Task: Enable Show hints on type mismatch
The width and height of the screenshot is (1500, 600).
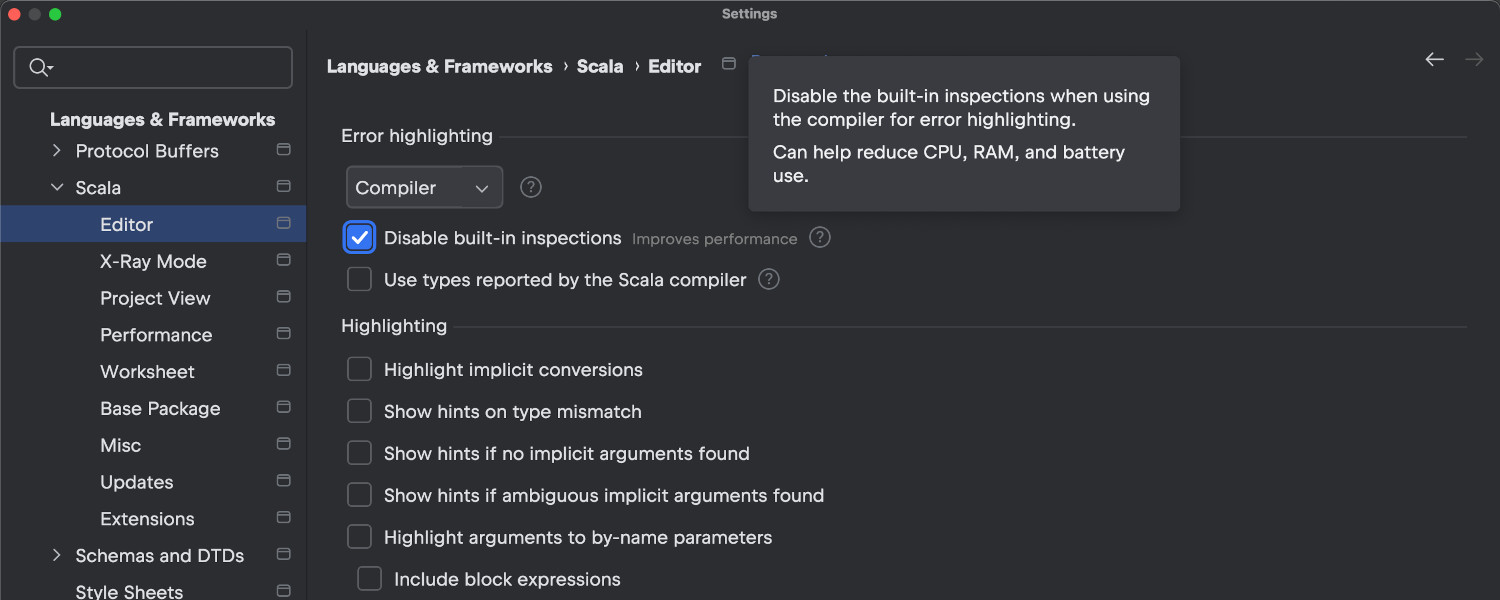Action: 359,411
